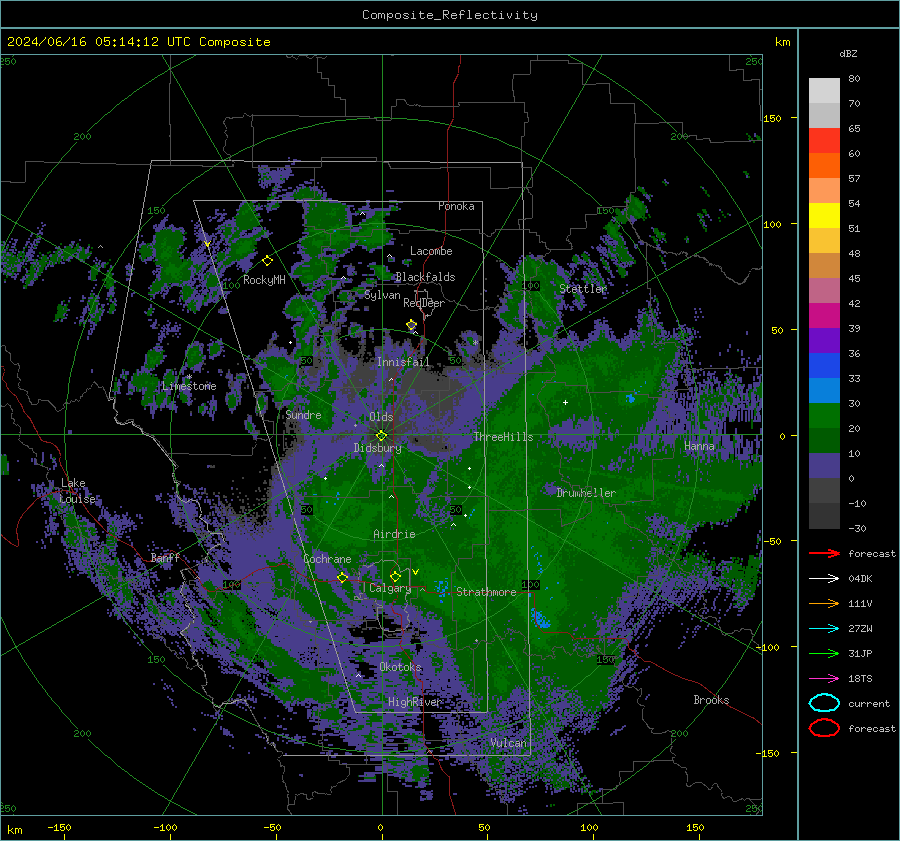This screenshot has width=900, height=841.
Task: Select the purple 36-39 dBZ swatch
Action: coord(824,341)
